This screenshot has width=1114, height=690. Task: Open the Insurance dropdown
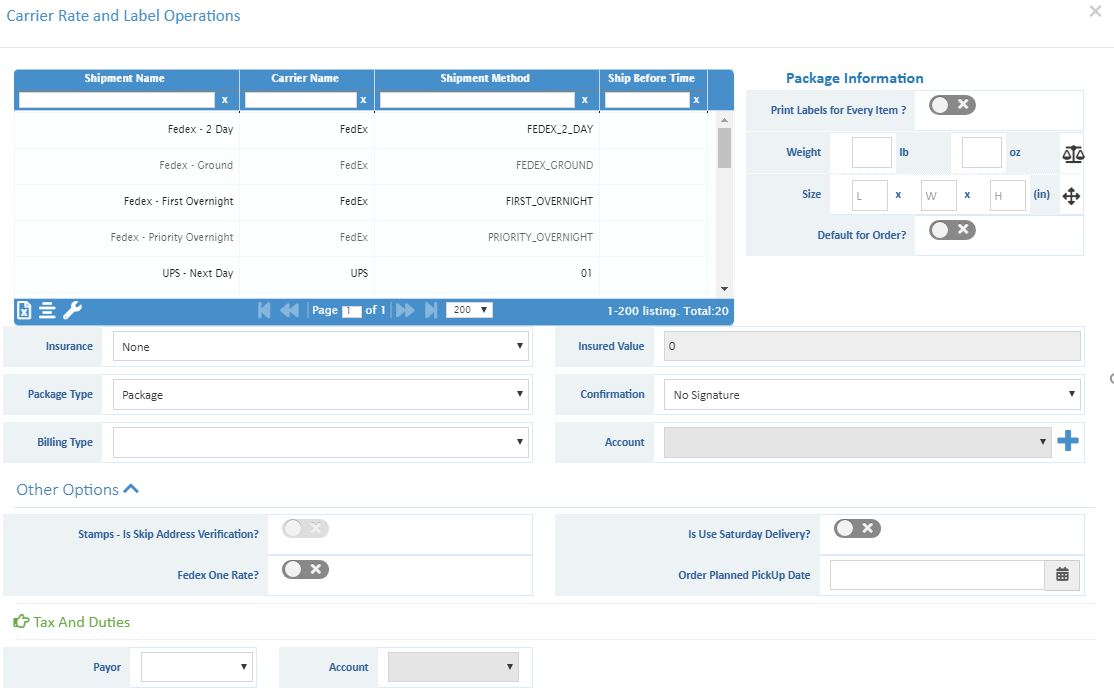320,347
